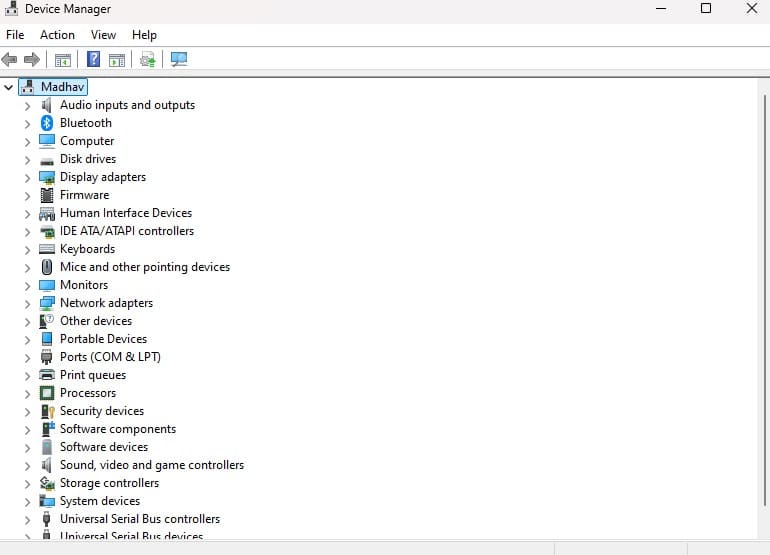Screen dimensions: 770x555
Task: Select Mice and other pointing devices label
Action: [145, 267]
